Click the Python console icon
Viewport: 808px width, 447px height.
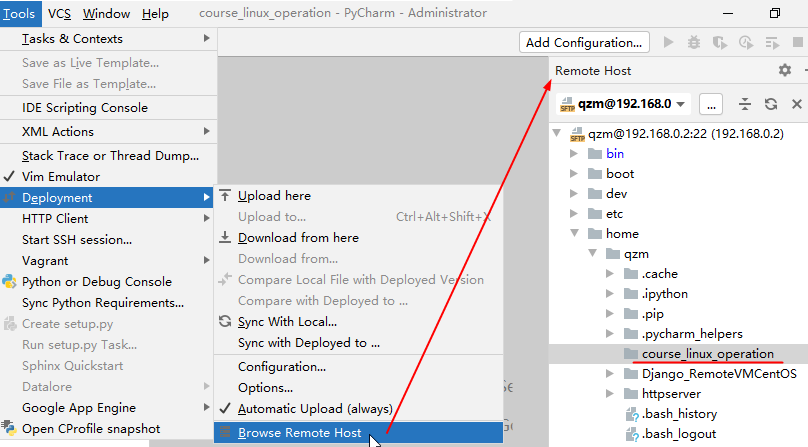click(9, 282)
